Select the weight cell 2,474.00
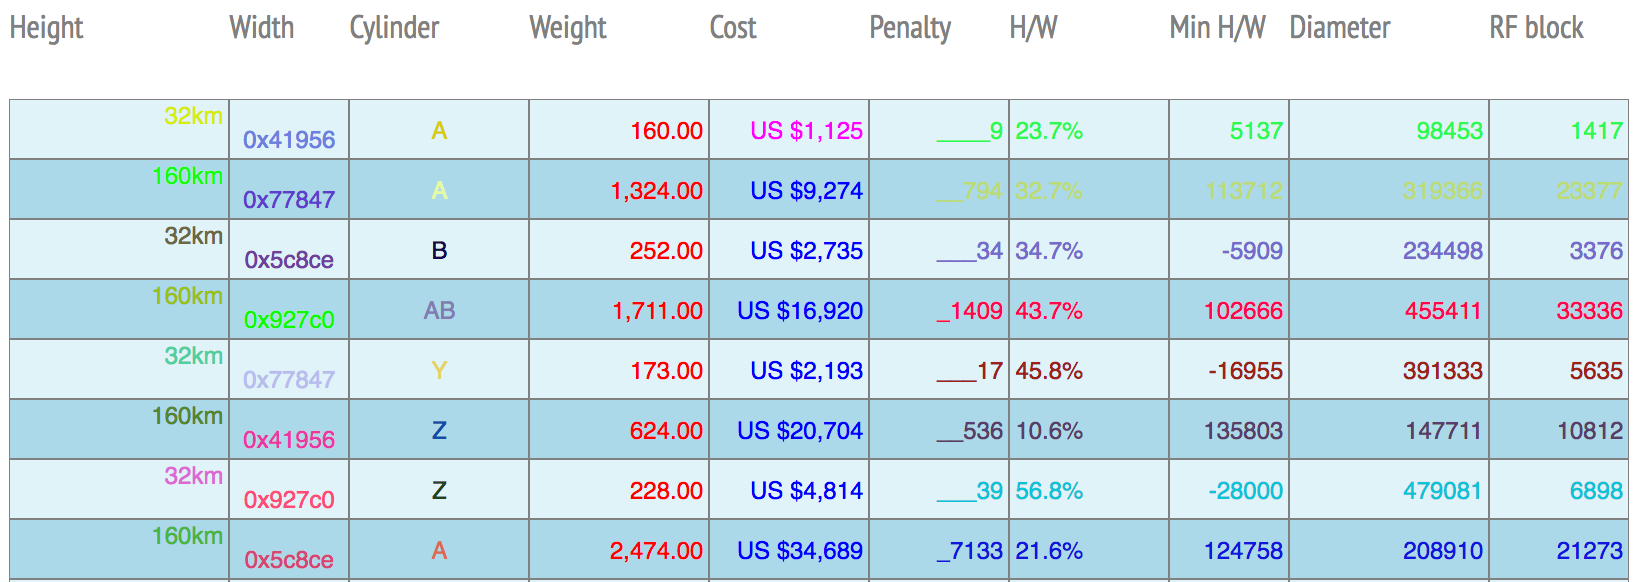The image size is (1644, 582). (x=656, y=551)
